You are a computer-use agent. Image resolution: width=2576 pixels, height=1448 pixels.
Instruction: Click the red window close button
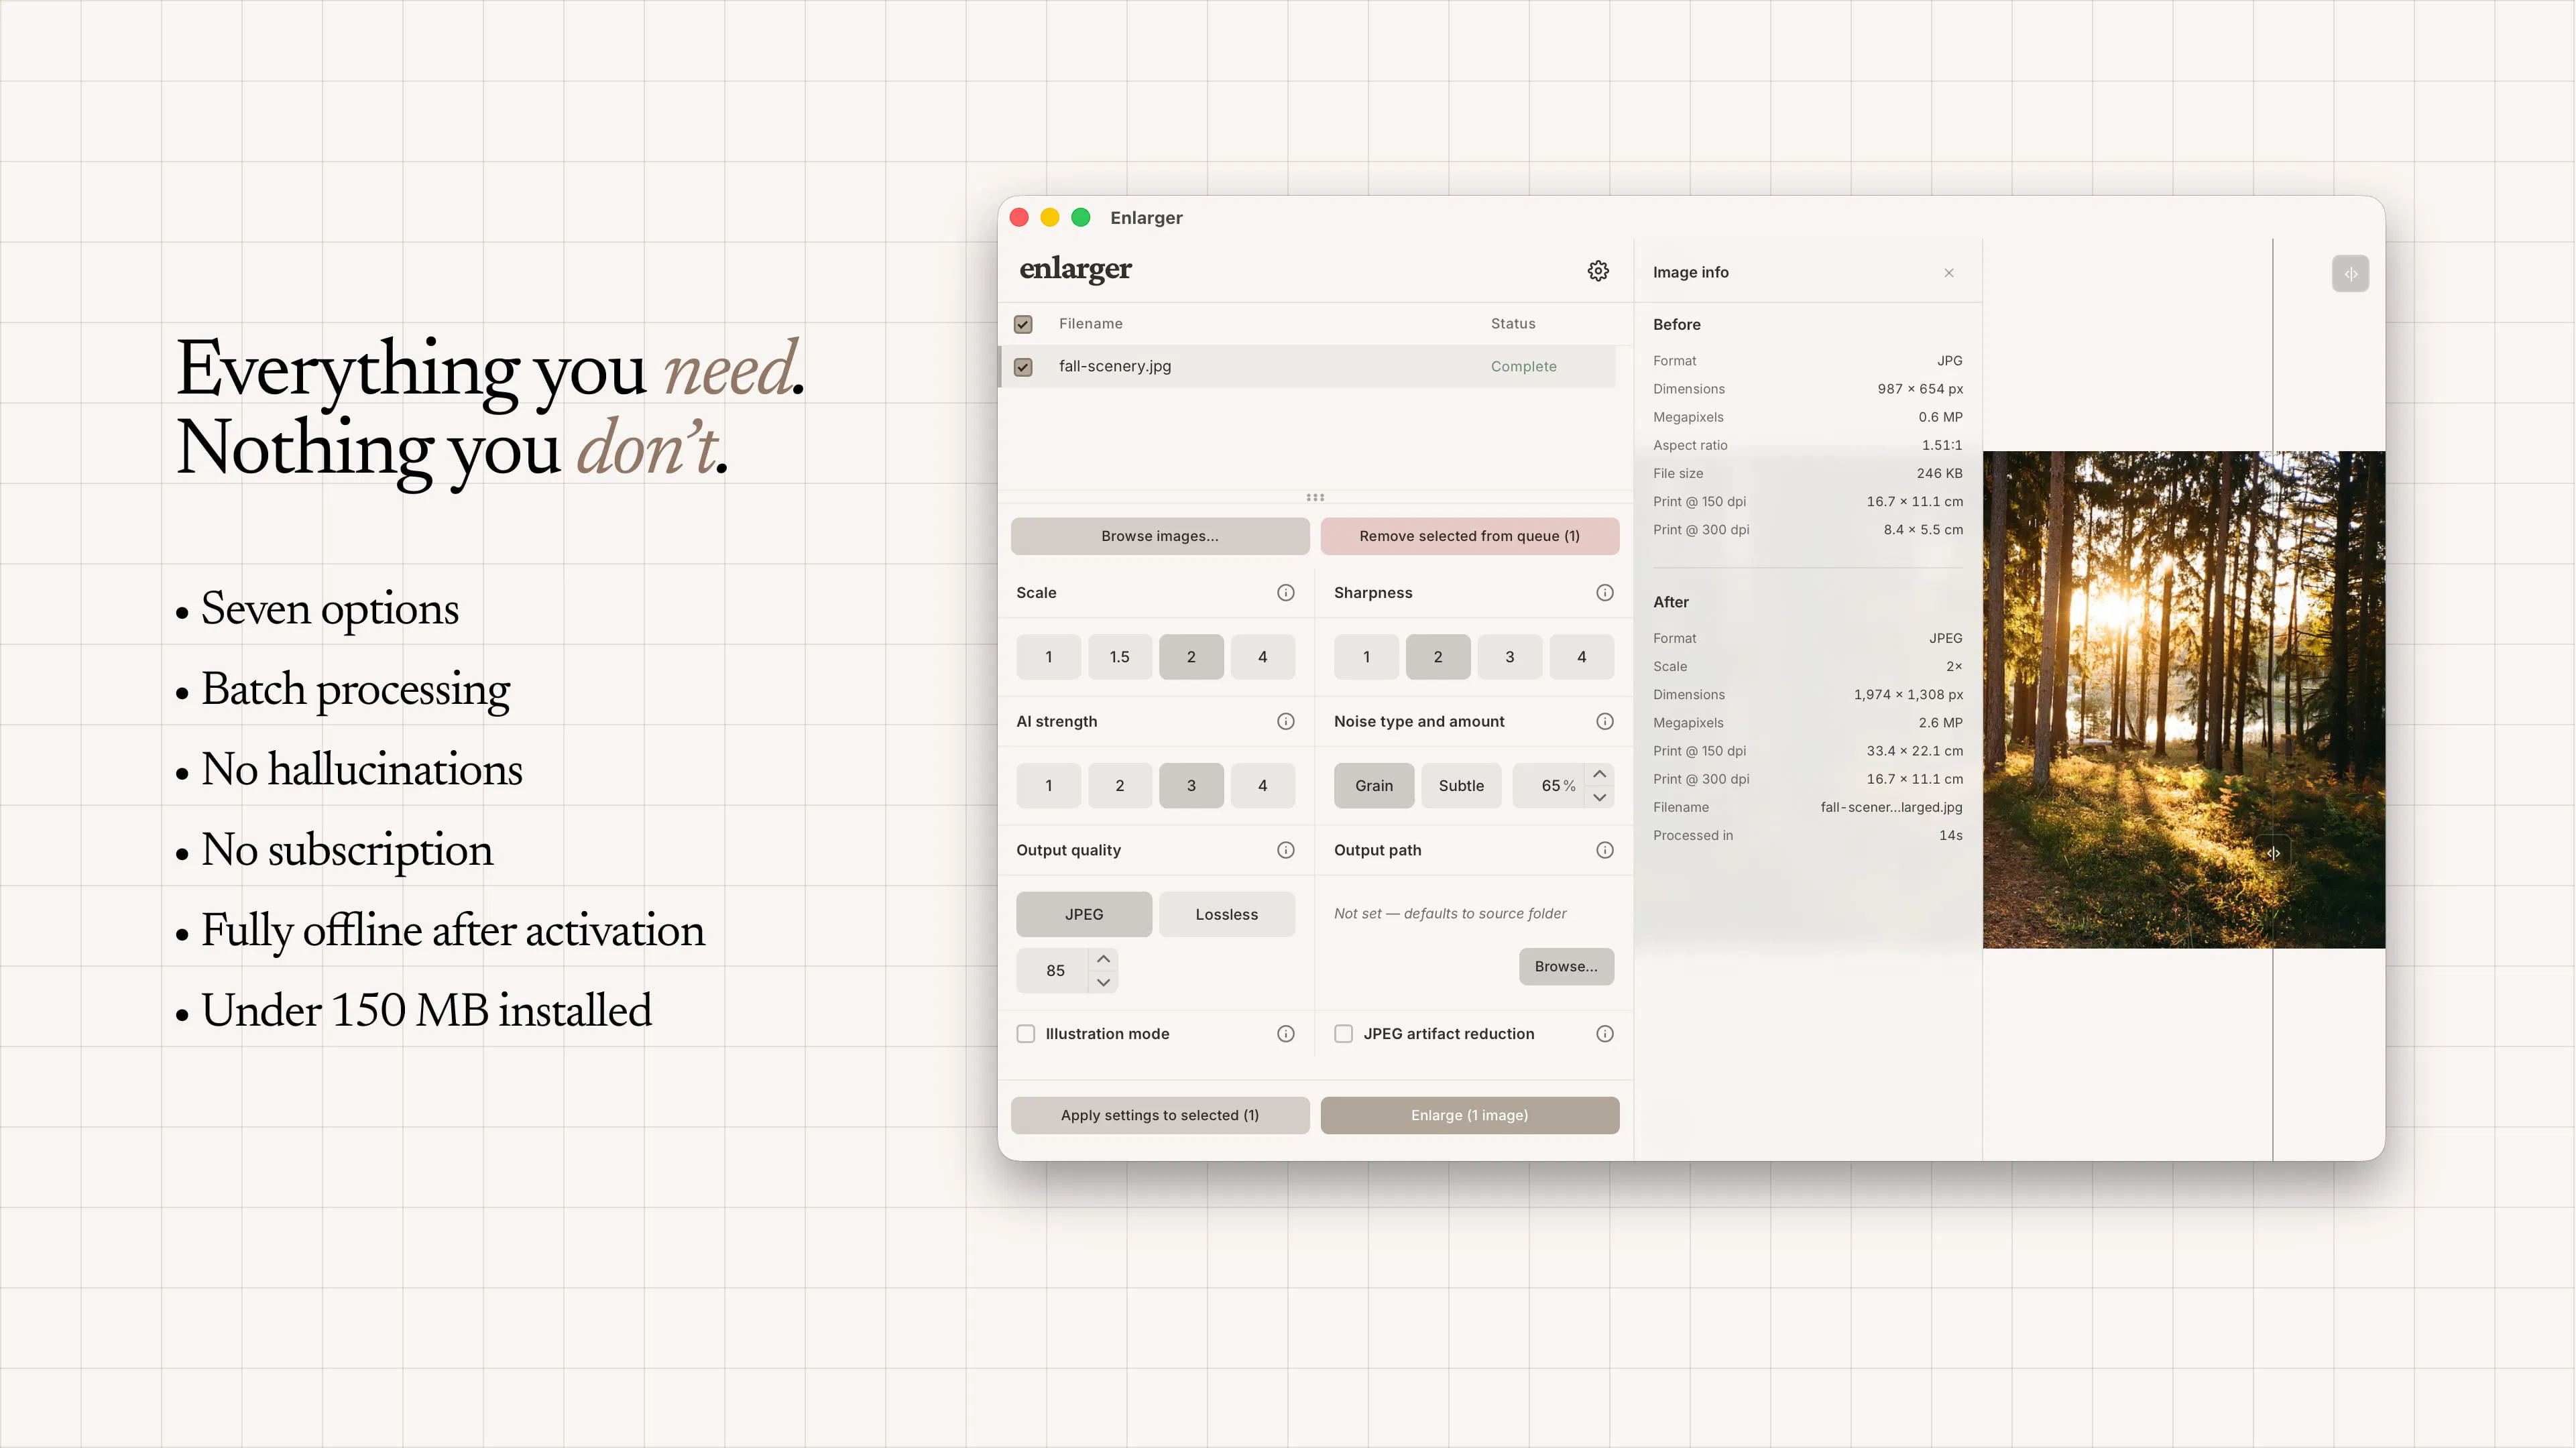[1019, 217]
